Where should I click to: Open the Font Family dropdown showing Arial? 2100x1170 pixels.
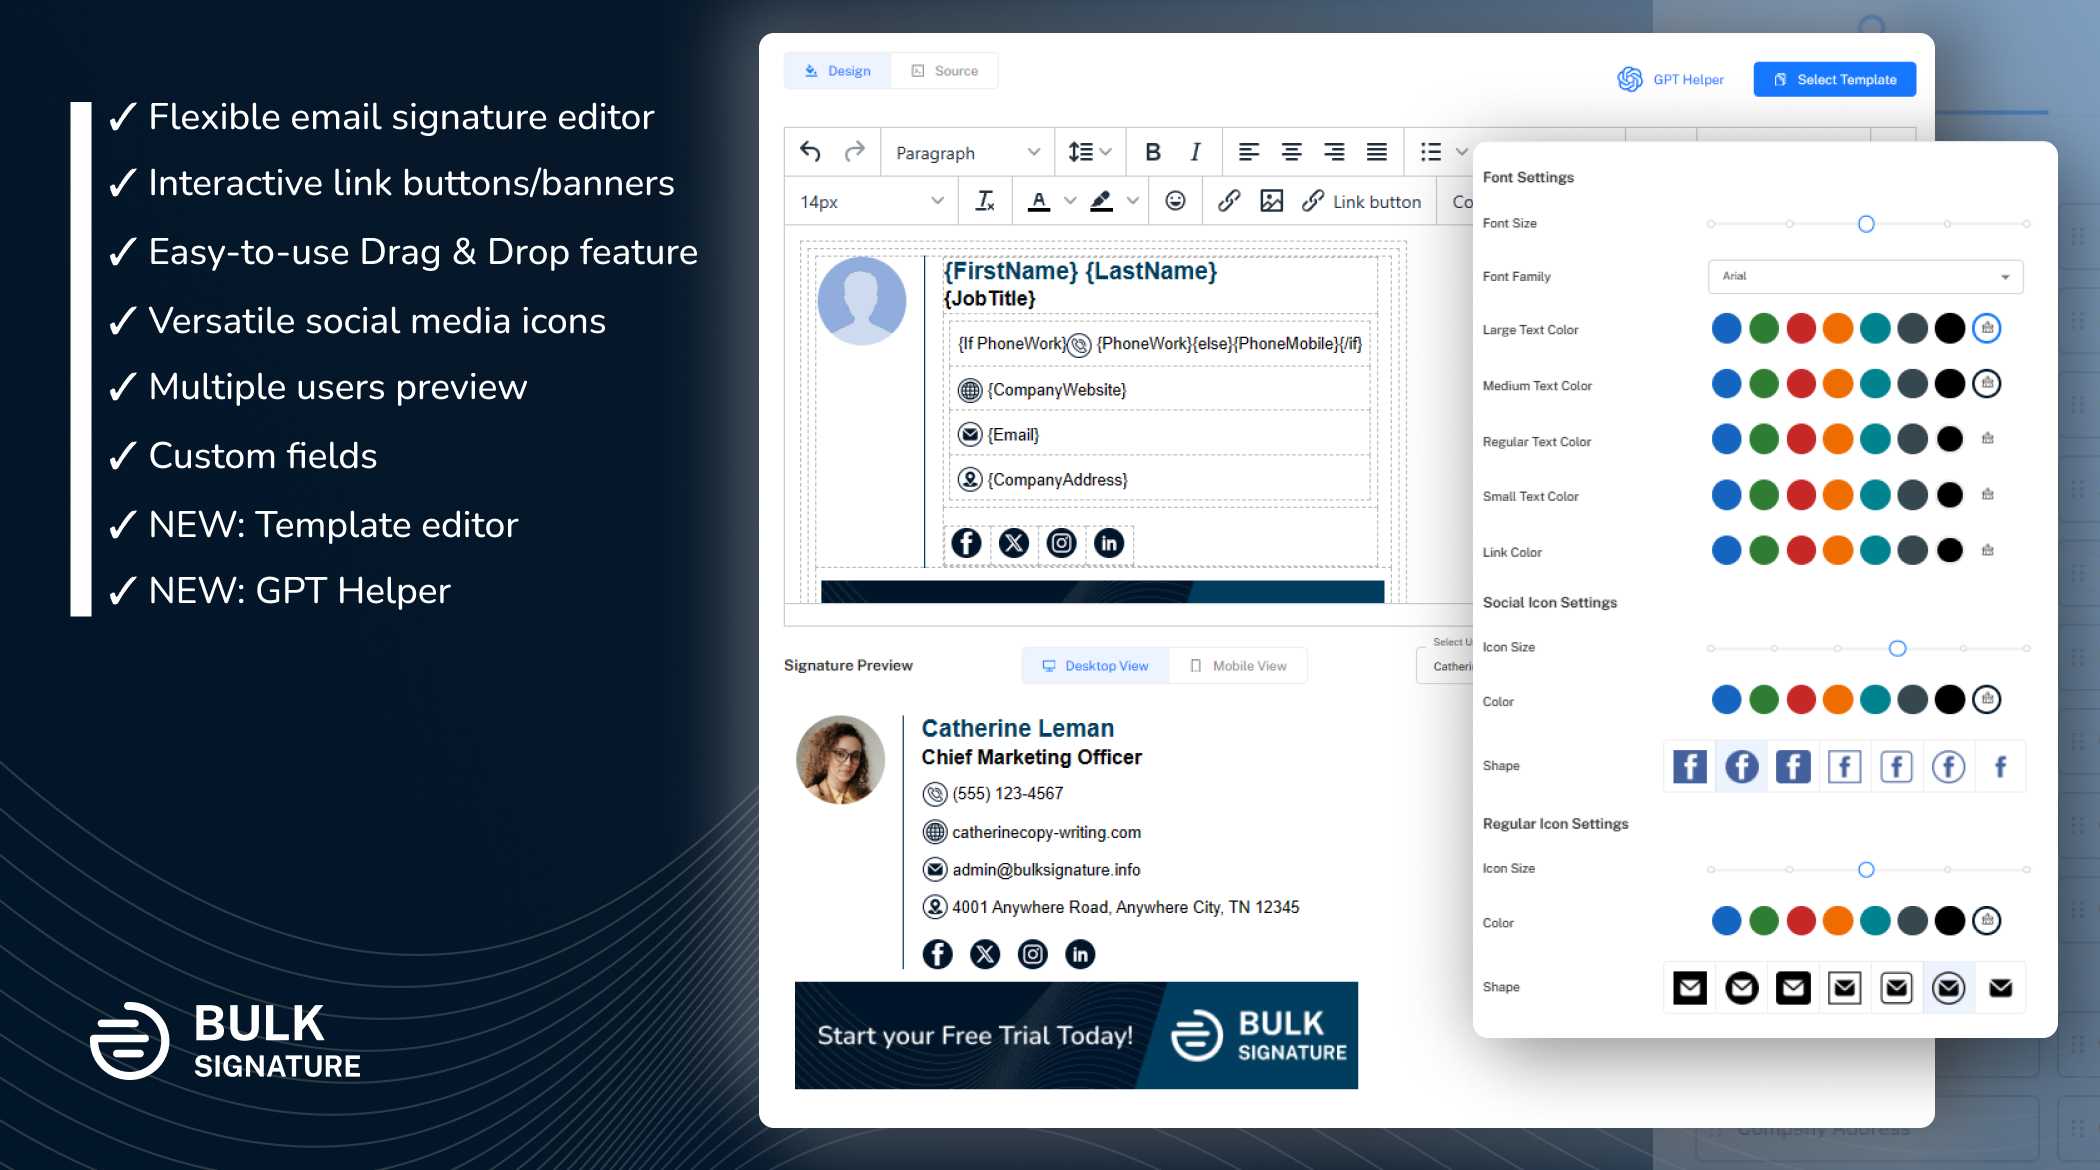point(1864,277)
